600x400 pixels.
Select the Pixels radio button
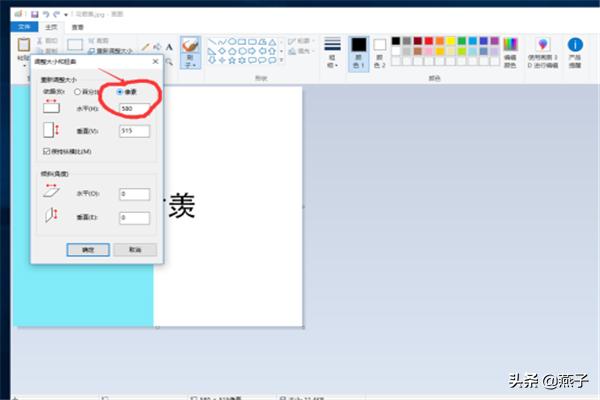pos(120,92)
